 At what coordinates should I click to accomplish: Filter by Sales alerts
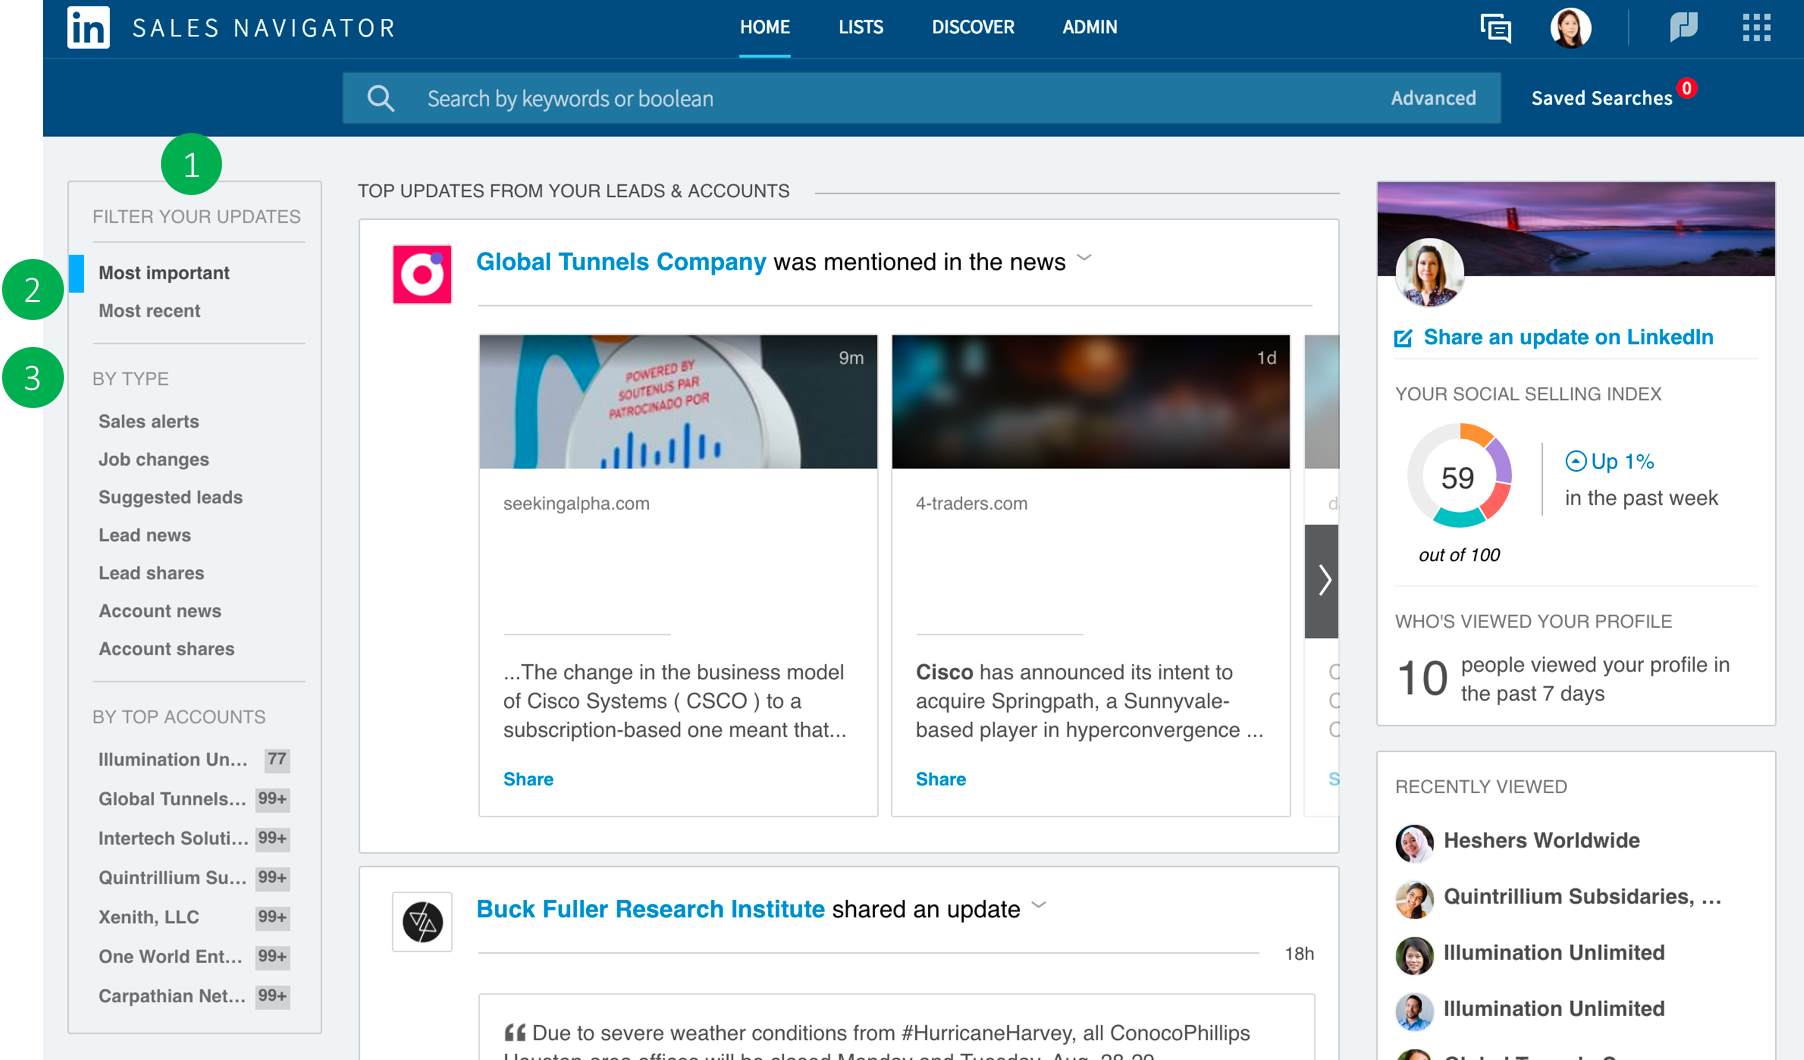point(148,422)
